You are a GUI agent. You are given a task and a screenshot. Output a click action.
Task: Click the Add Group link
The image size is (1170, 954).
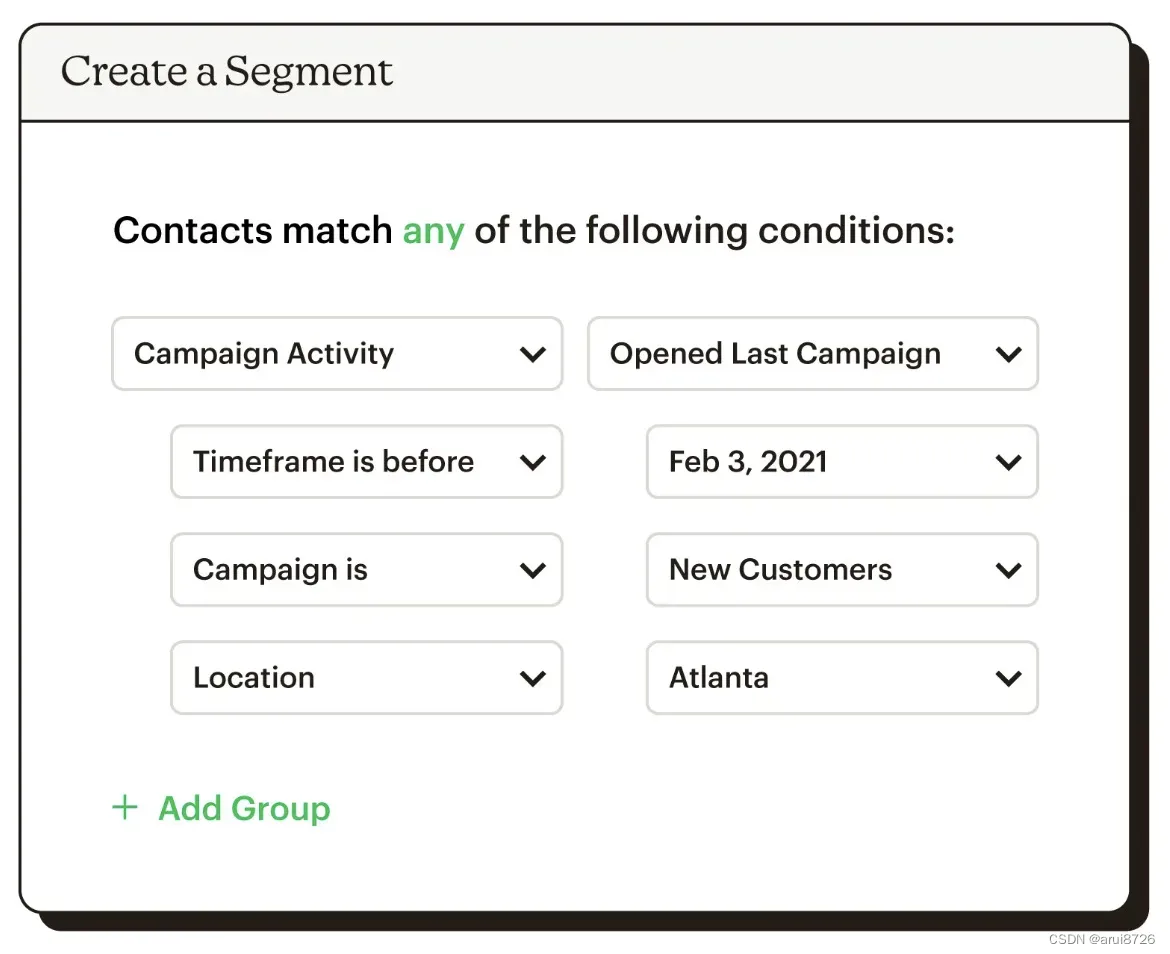point(244,808)
